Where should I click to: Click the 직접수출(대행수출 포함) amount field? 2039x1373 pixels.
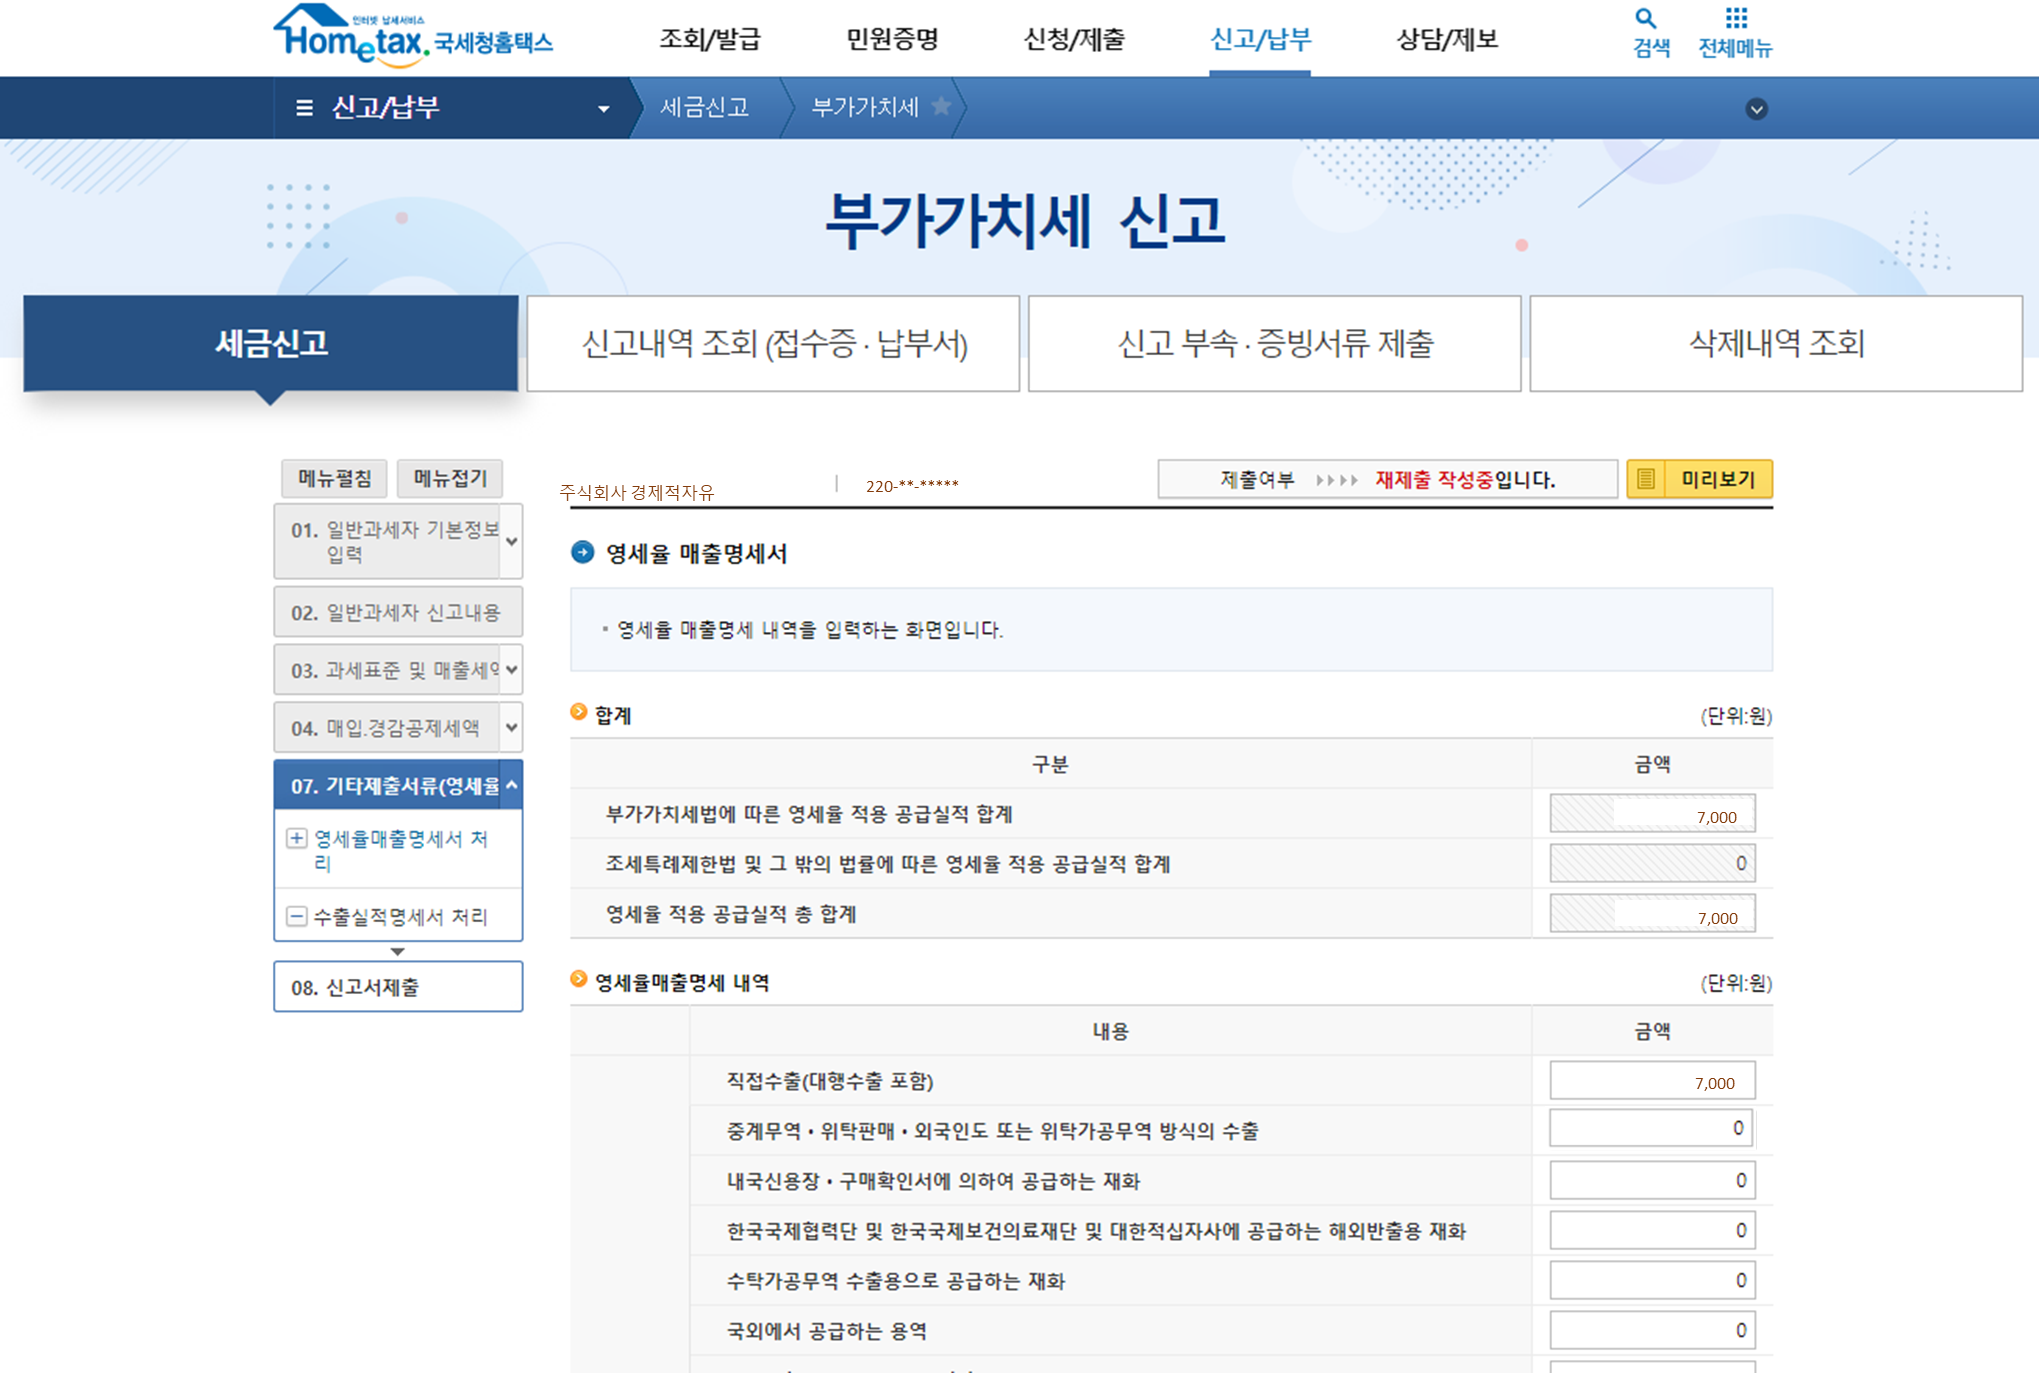point(1651,1081)
